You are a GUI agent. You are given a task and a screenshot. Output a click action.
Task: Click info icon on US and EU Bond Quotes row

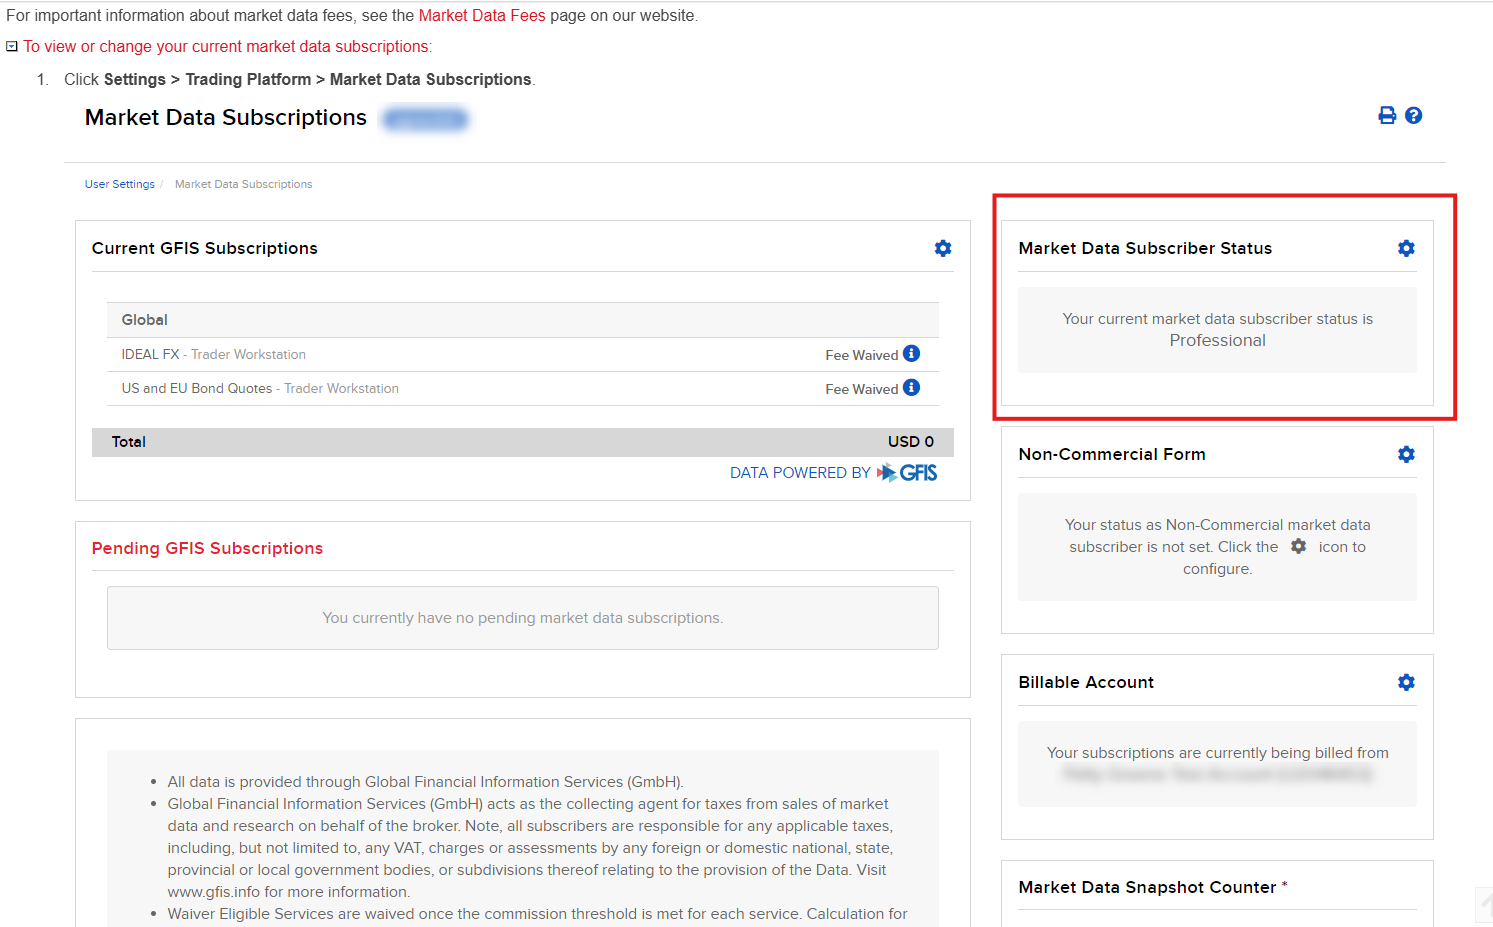(x=911, y=387)
